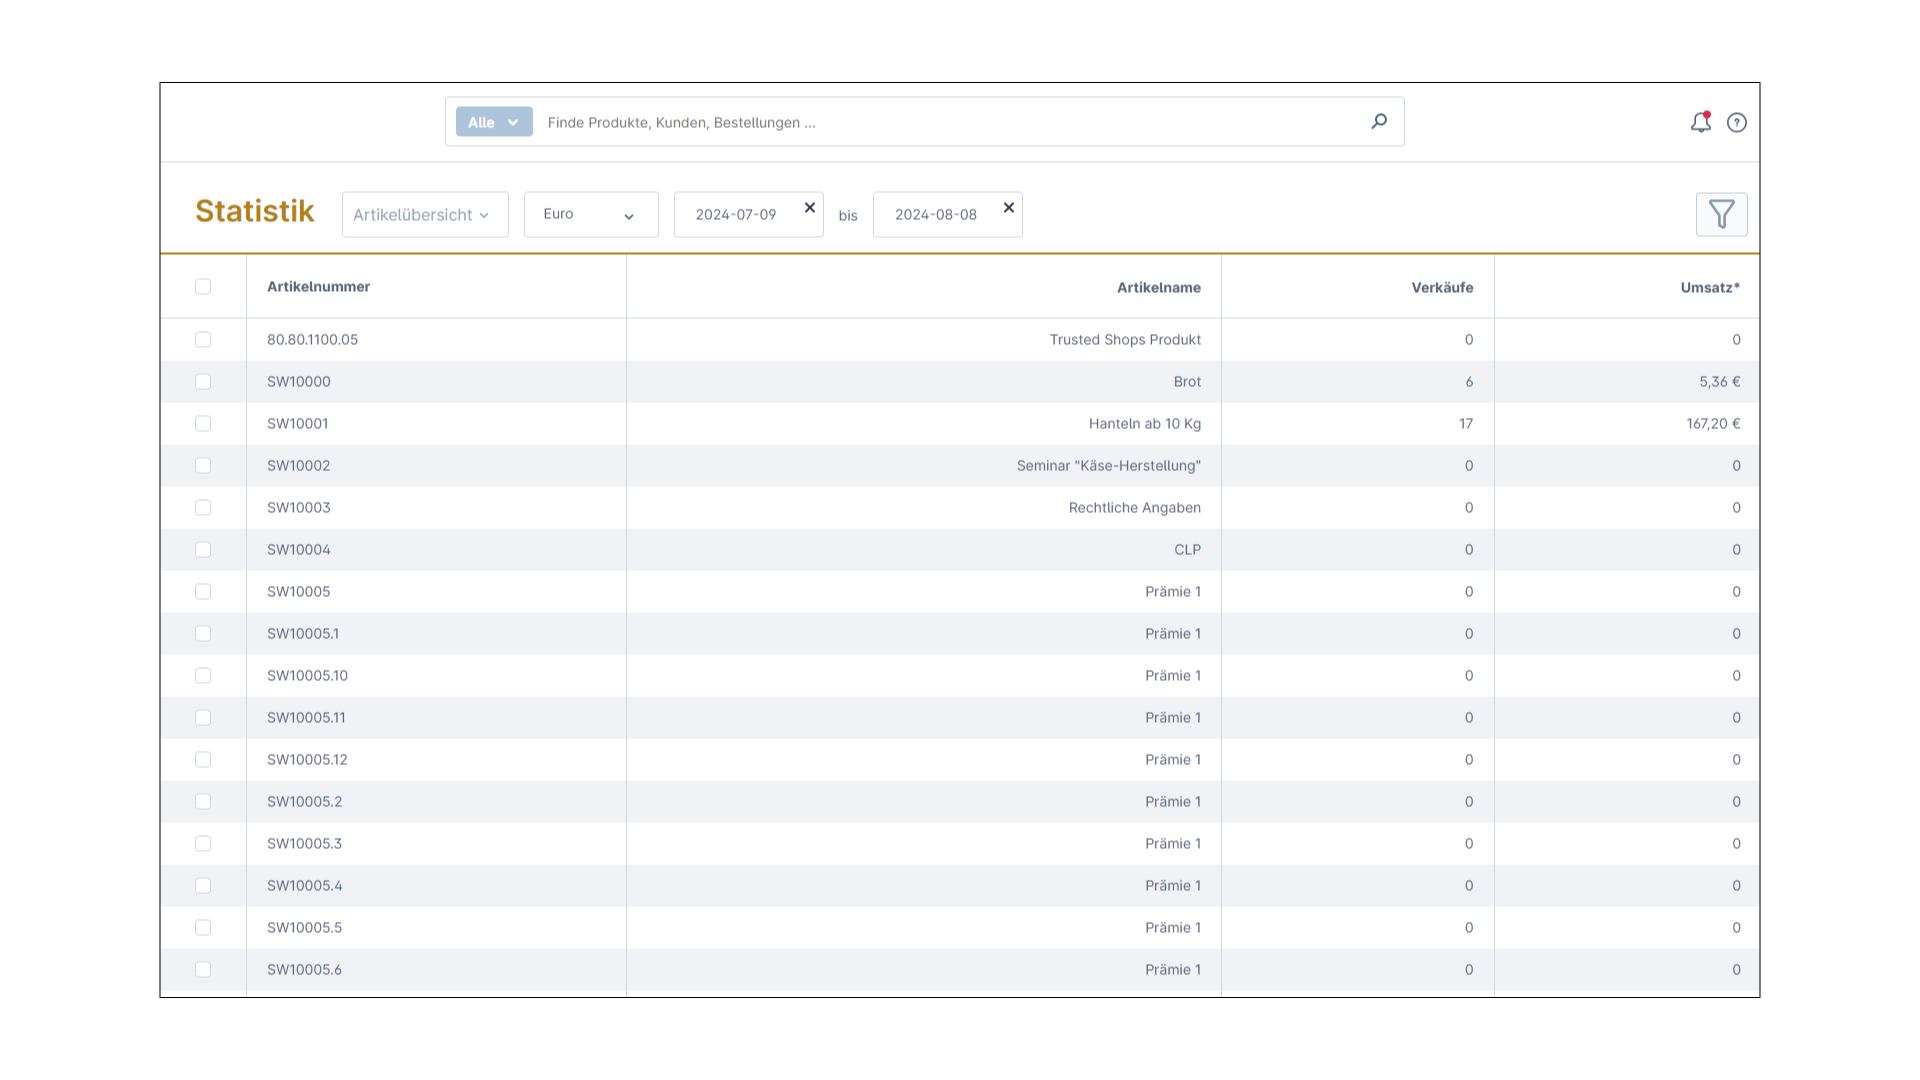
Task: Check the row for SW10000
Action: [x=203, y=382]
